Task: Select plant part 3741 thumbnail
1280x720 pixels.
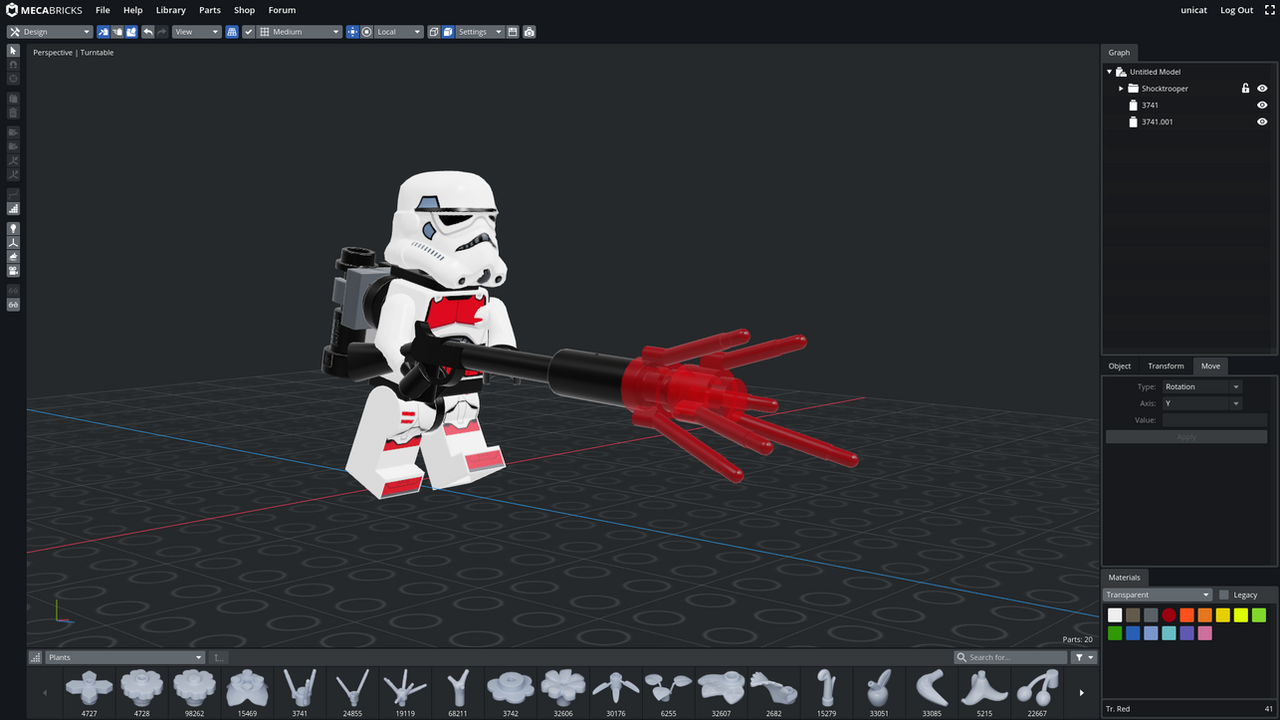Action: (299, 691)
